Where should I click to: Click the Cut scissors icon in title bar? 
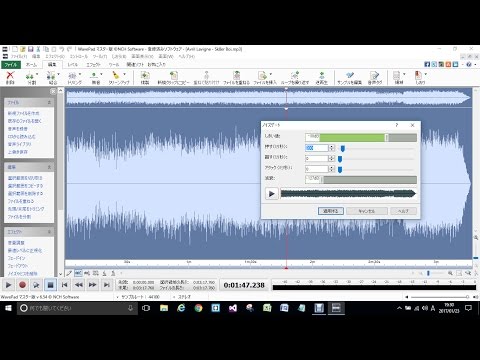[38, 49]
